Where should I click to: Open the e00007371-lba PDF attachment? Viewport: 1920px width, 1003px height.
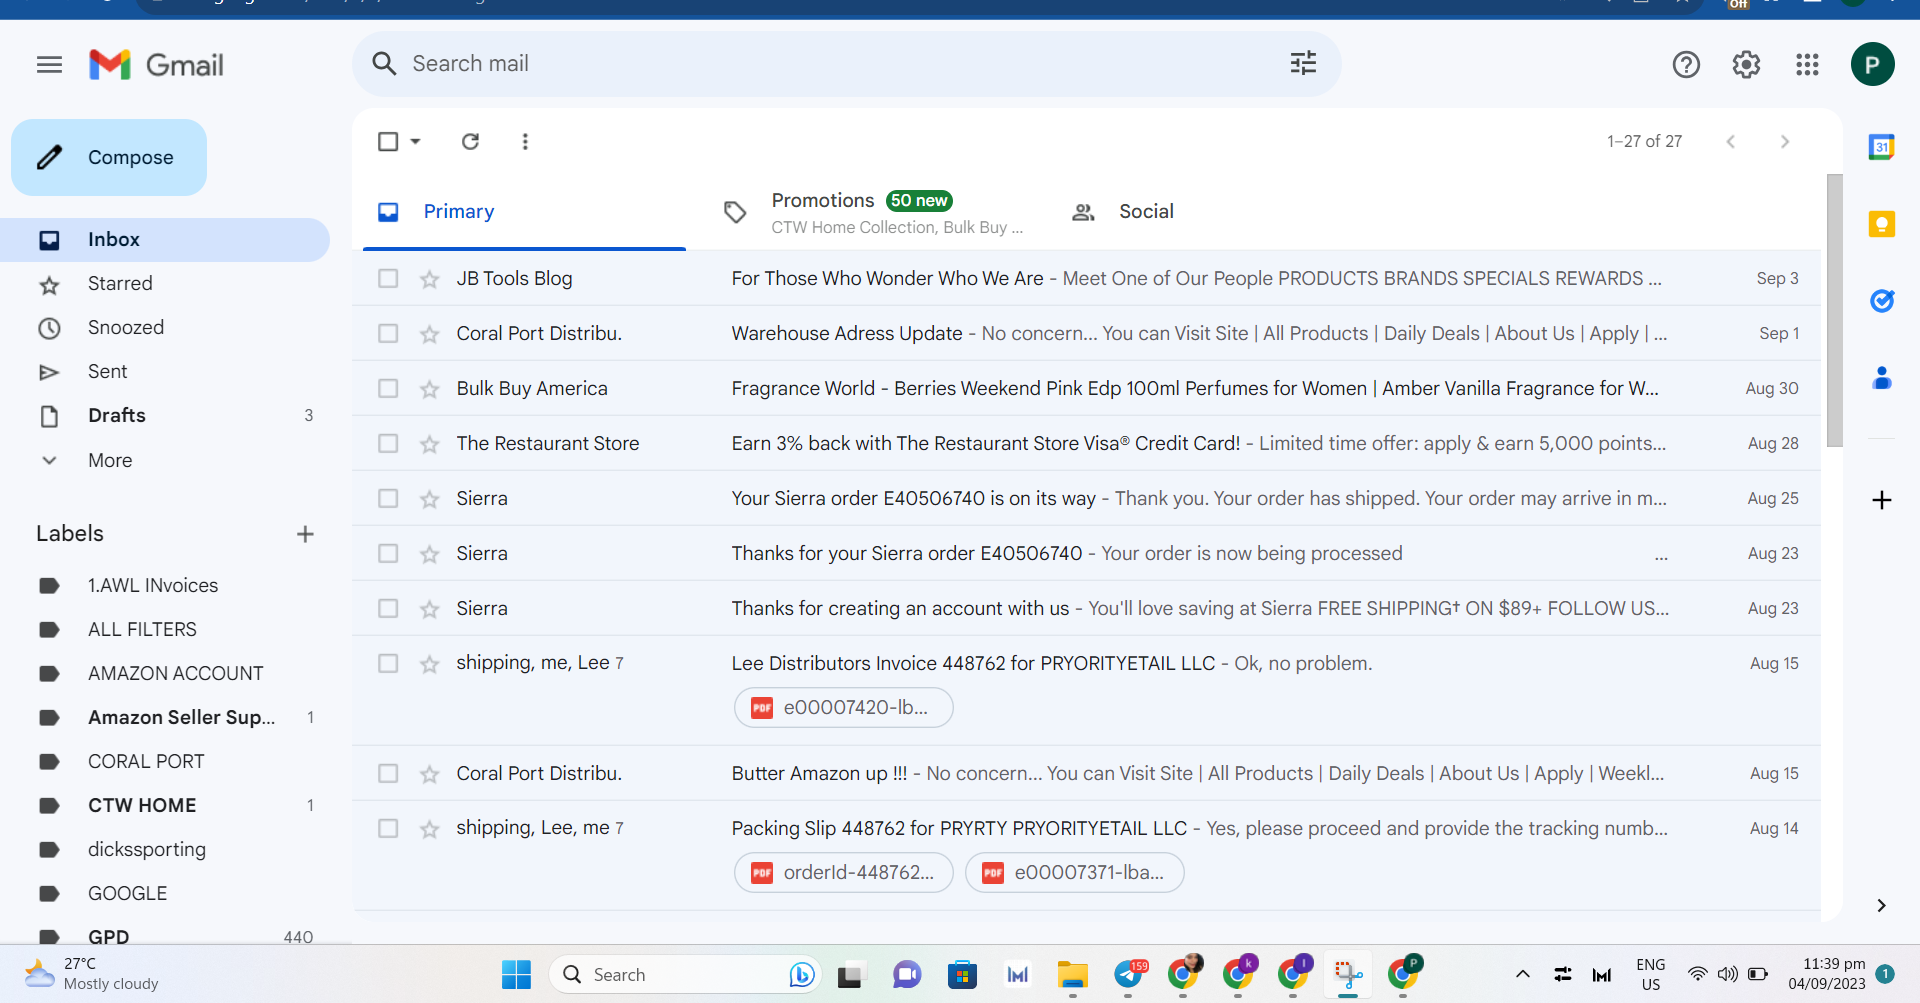(x=1075, y=873)
